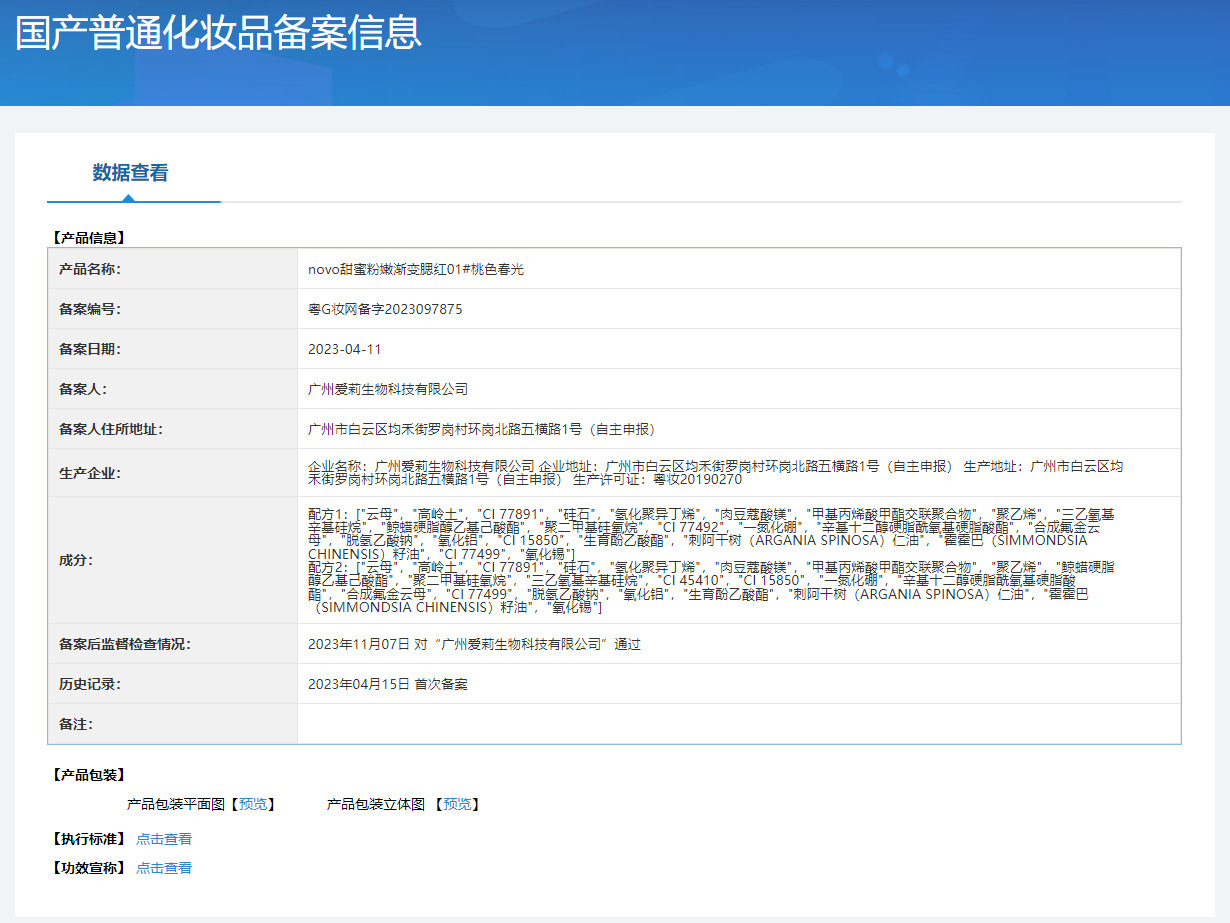Click the 【产品信息】 section heading
The width and height of the screenshot is (1230, 923).
[x=88, y=238]
